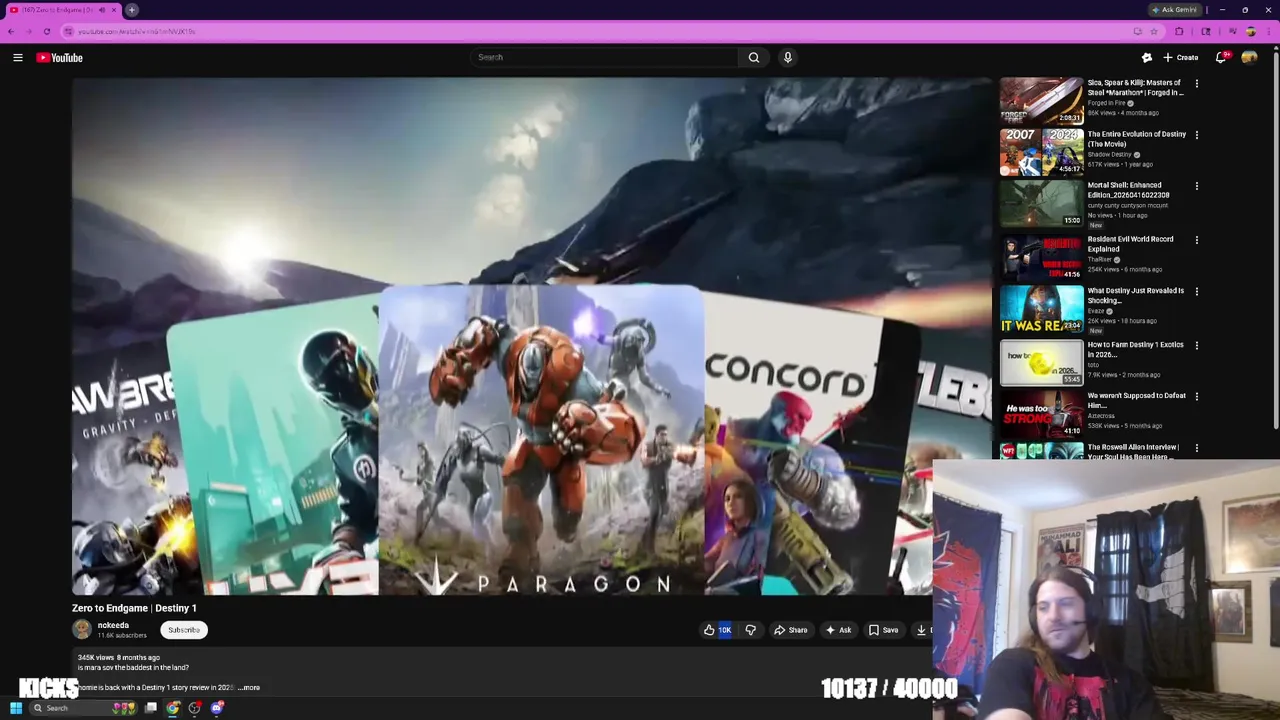Open options menu for We weren't Supposed video
Viewport: 1280px width, 720px height.
[x=1196, y=397]
